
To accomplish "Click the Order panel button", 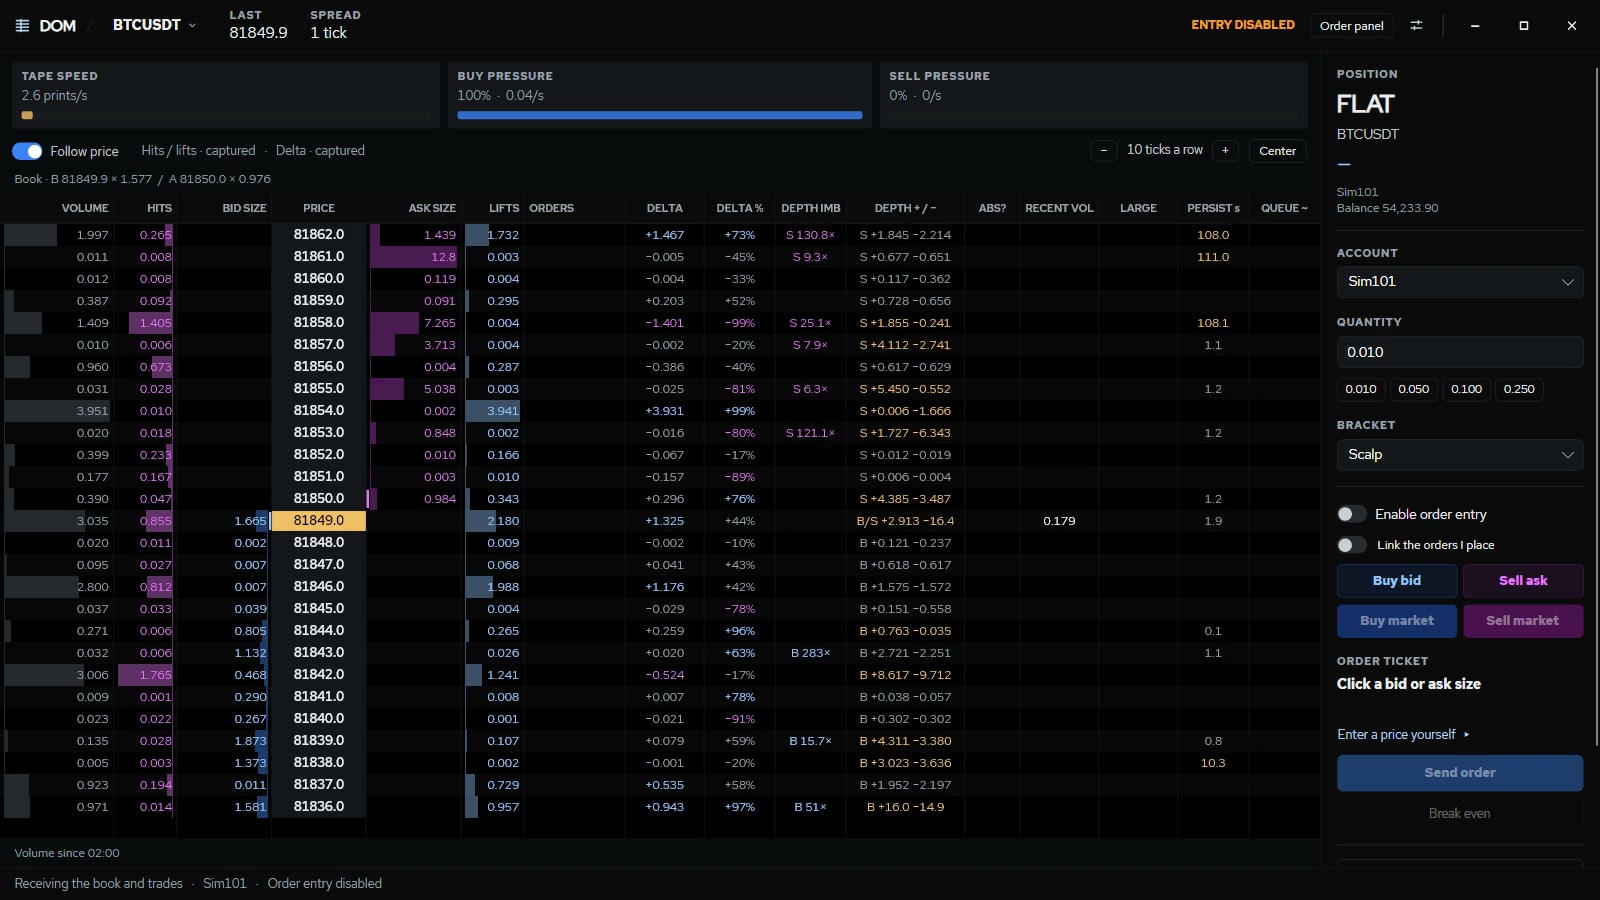I will (x=1351, y=25).
